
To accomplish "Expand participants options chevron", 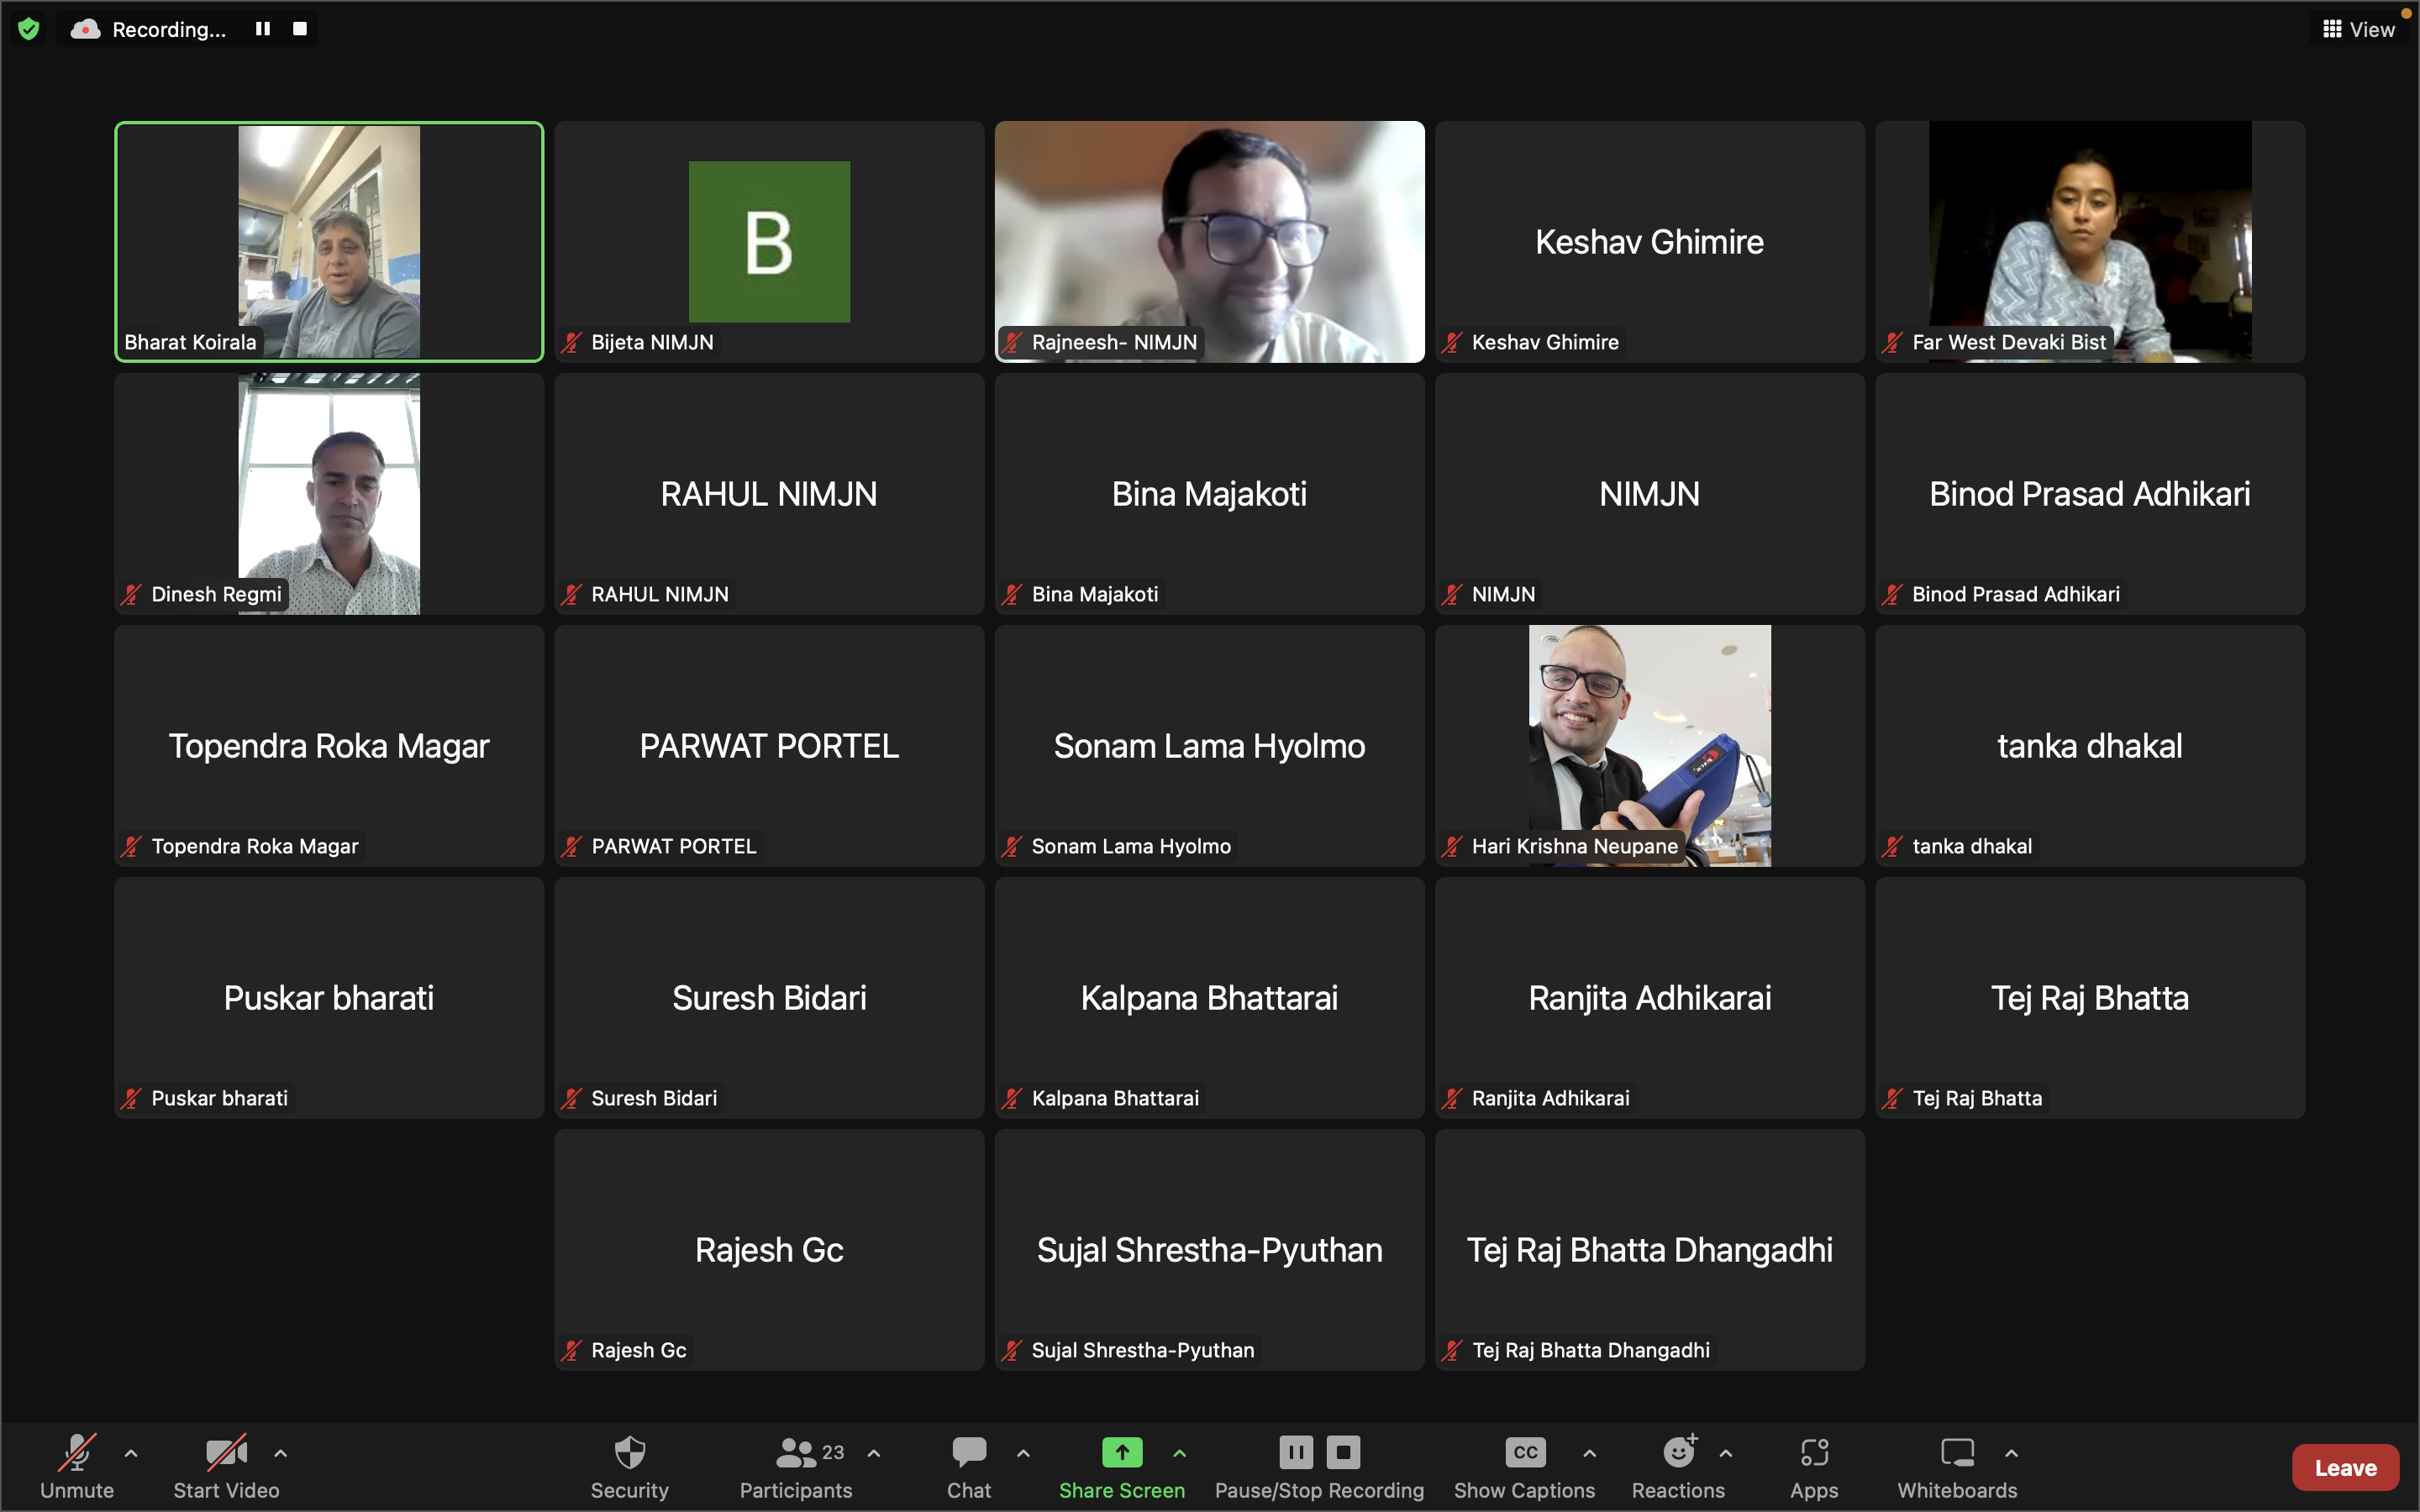I will pyautogui.click(x=874, y=1453).
